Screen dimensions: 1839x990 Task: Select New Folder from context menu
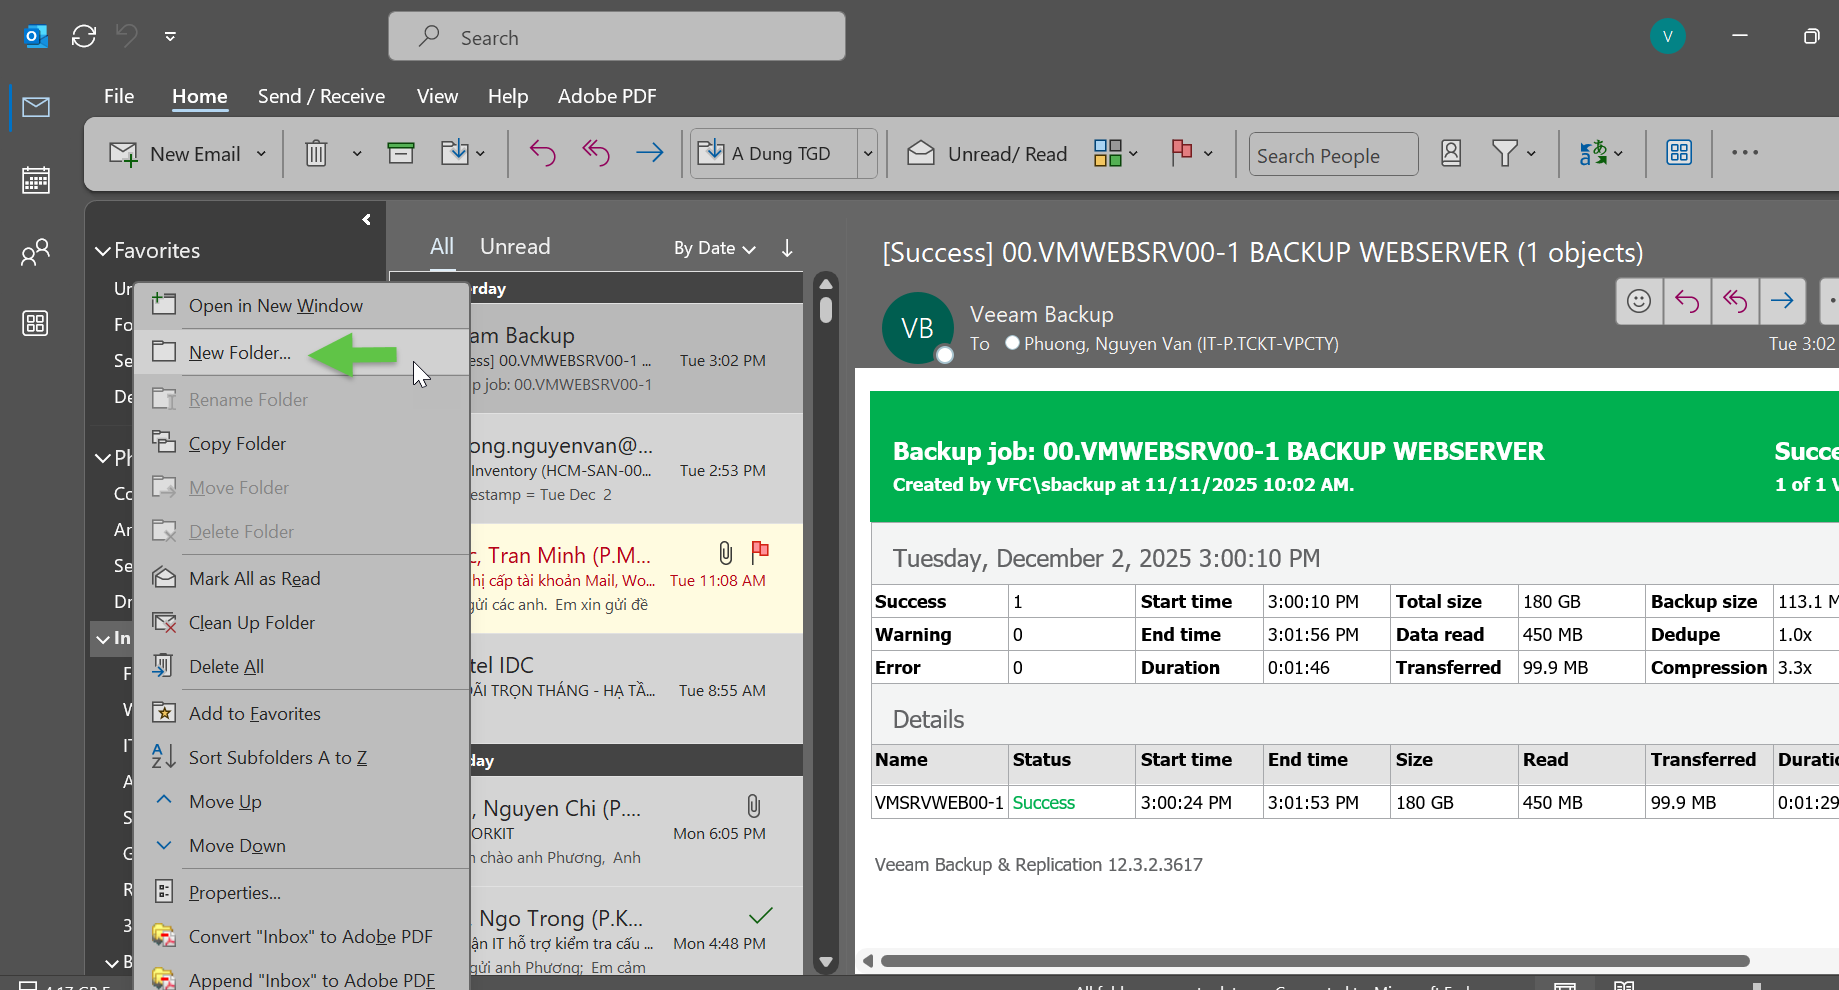240,353
